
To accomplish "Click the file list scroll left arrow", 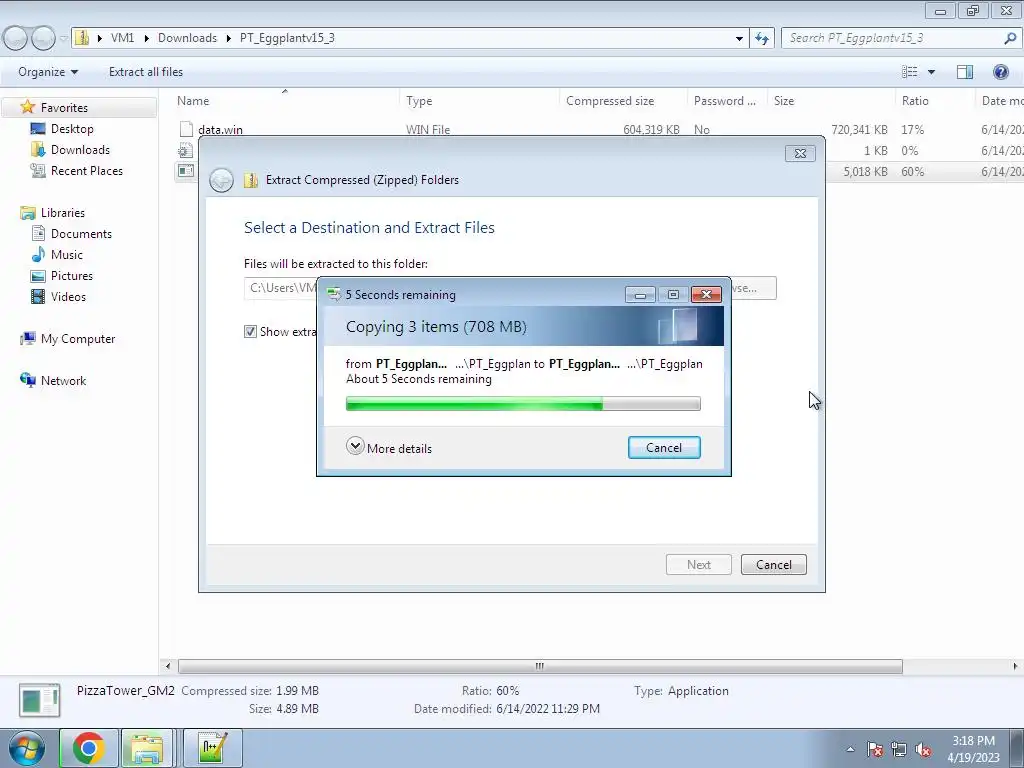I will coord(168,666).
